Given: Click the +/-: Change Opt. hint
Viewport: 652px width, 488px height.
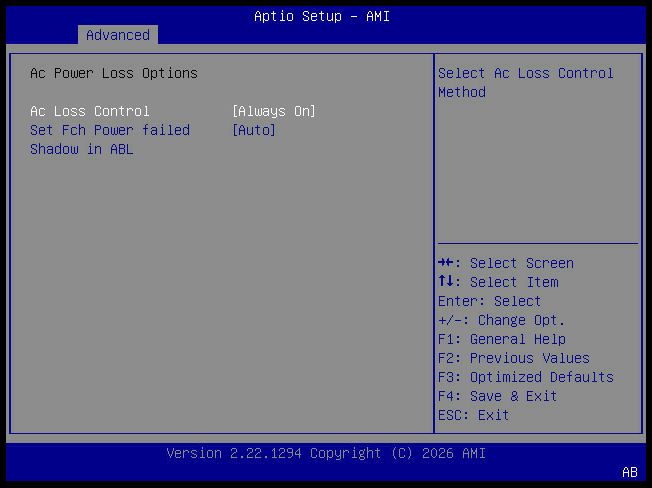Looking at the screenshot, I should [x=501, y=320].
